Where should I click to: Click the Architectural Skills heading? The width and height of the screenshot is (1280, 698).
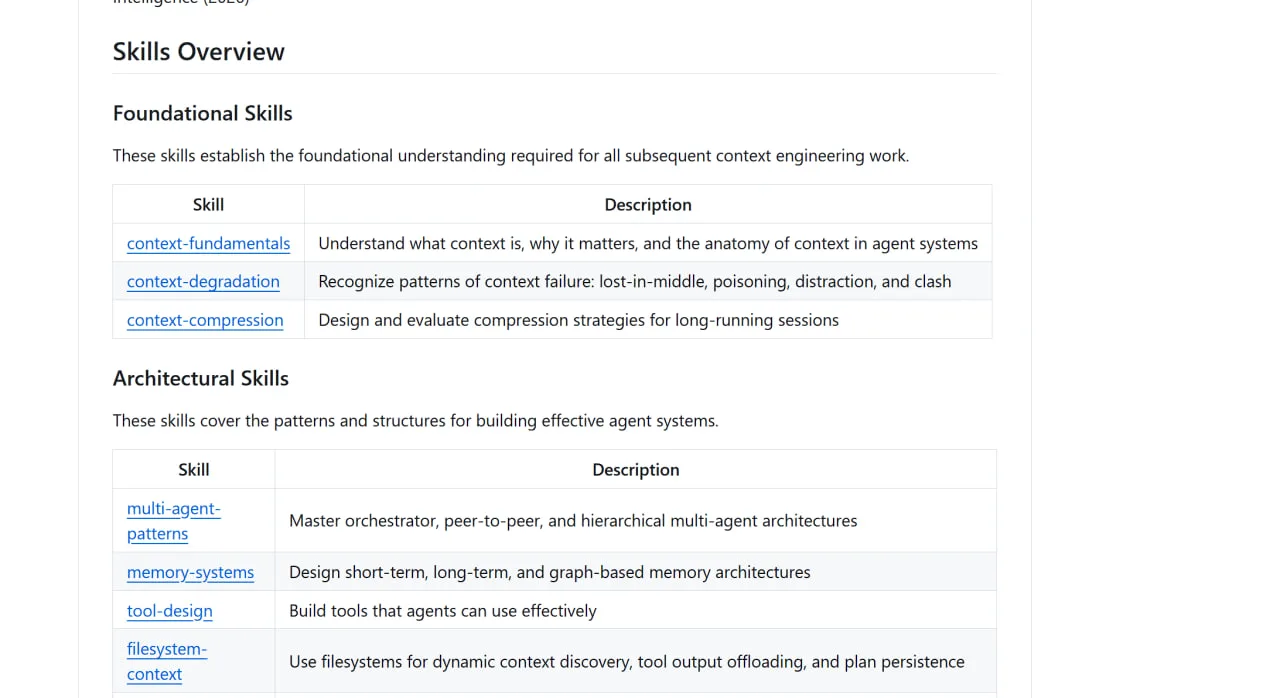[201, 378]
